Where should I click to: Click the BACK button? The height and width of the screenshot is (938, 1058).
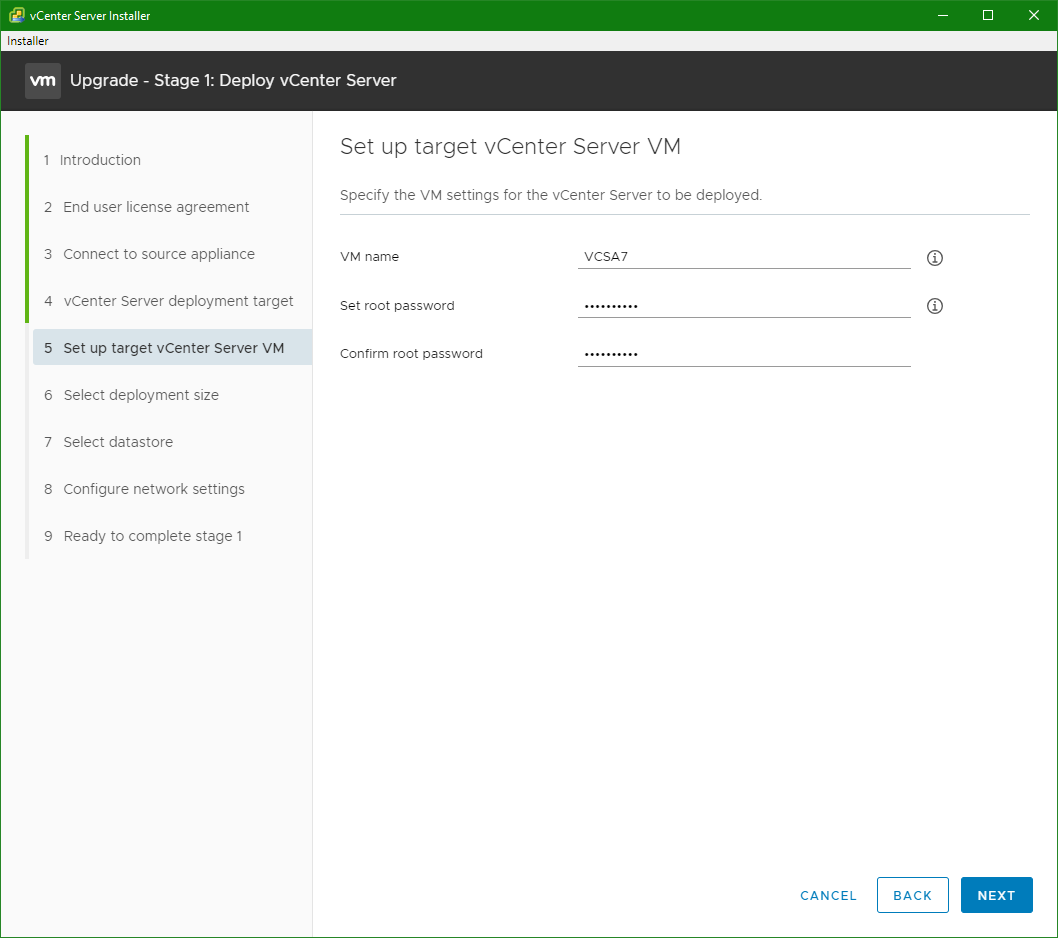tap(912, 895)
